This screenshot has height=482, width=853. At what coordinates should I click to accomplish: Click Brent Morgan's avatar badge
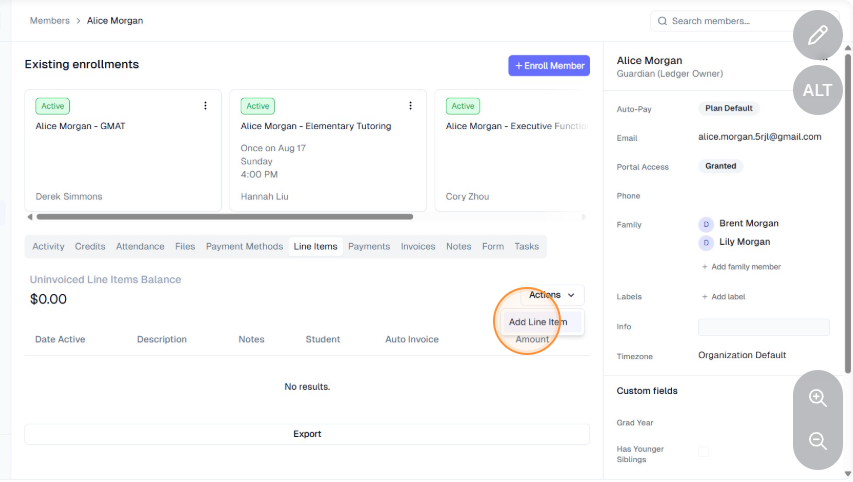pos(706,224)
